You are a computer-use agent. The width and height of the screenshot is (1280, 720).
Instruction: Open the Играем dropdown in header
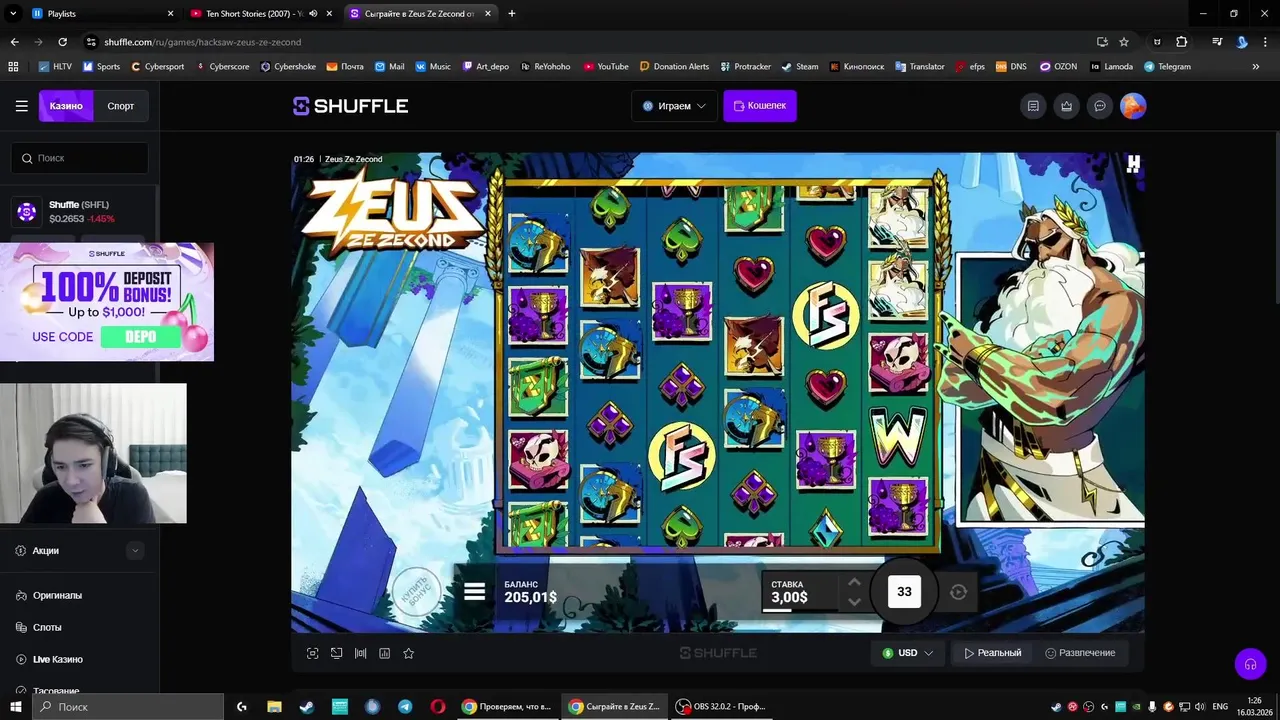pos(674,106)
